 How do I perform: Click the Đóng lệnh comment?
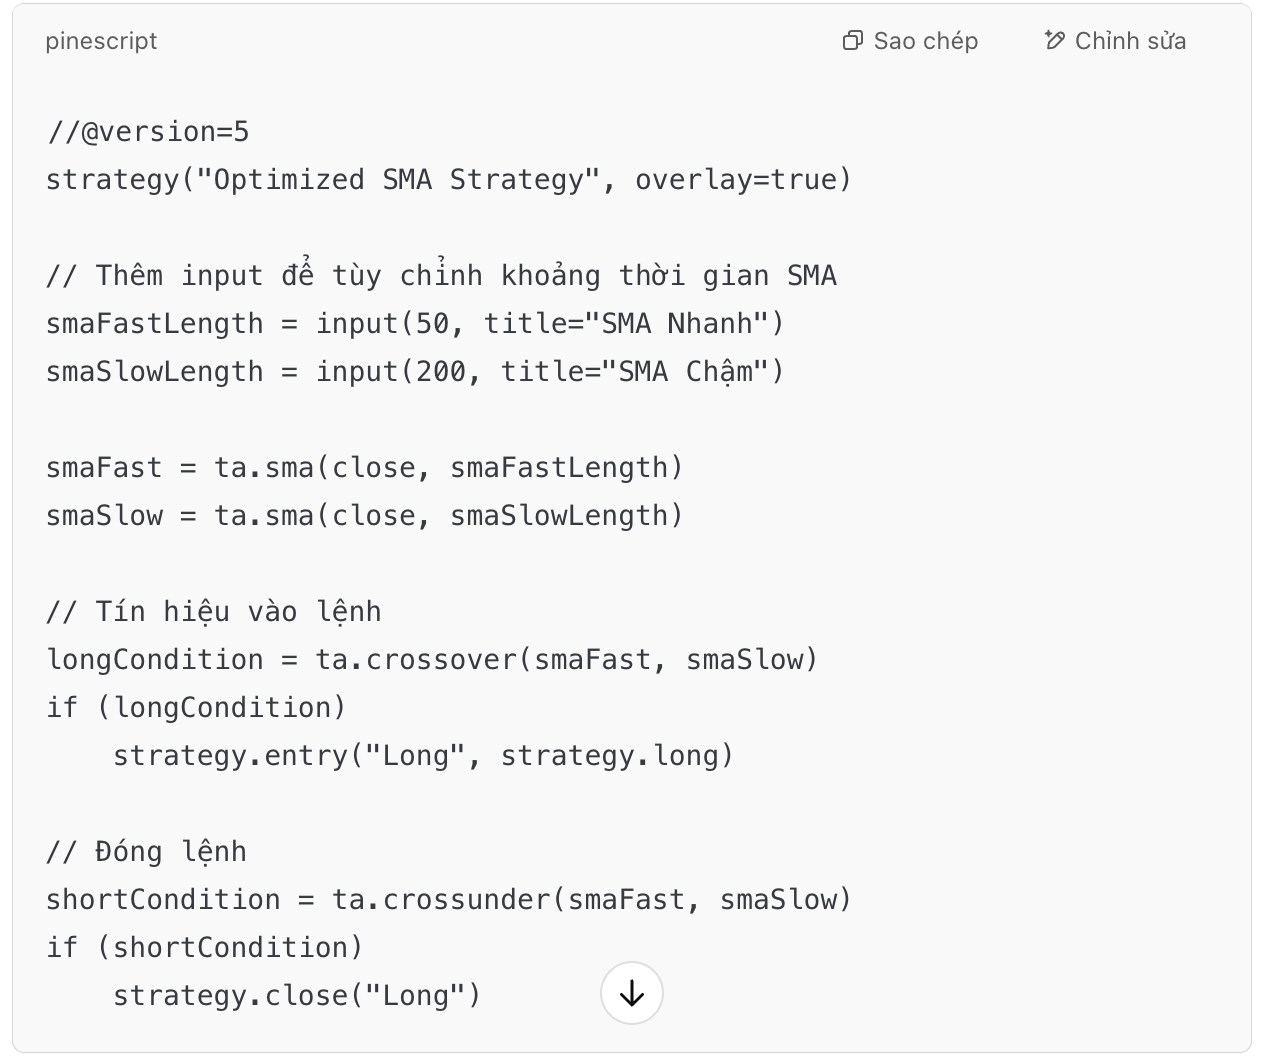point(146,852)
